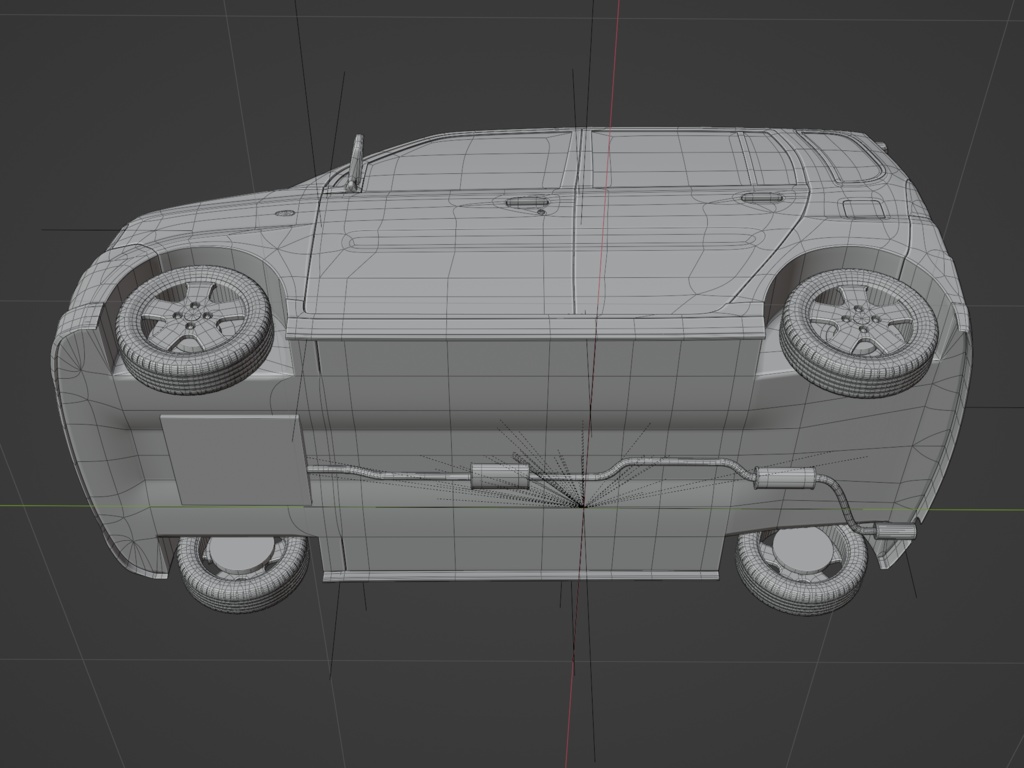This screenshot has width=1024, height=768.
Task: Select the flat rectangular plate under the engine bay
Action: pos(235,460)
